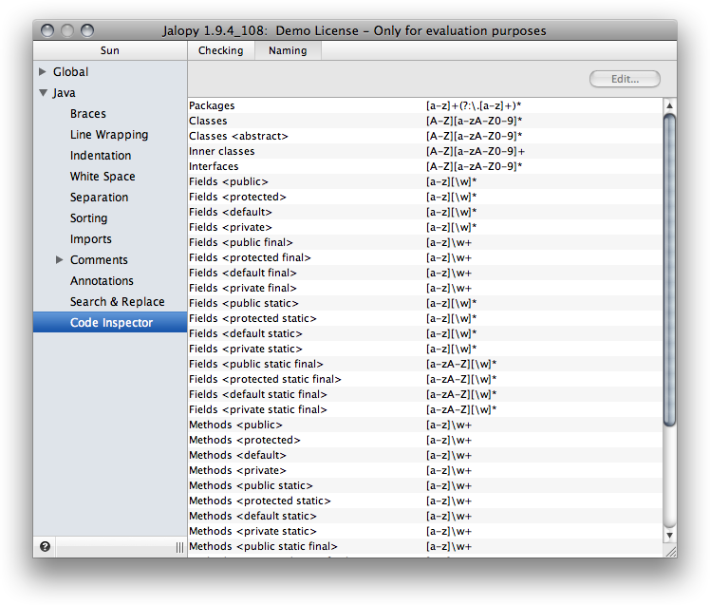Click the window close button
Image resolution: width=710 pixels, height=605 pixels.
pos(47,30)
